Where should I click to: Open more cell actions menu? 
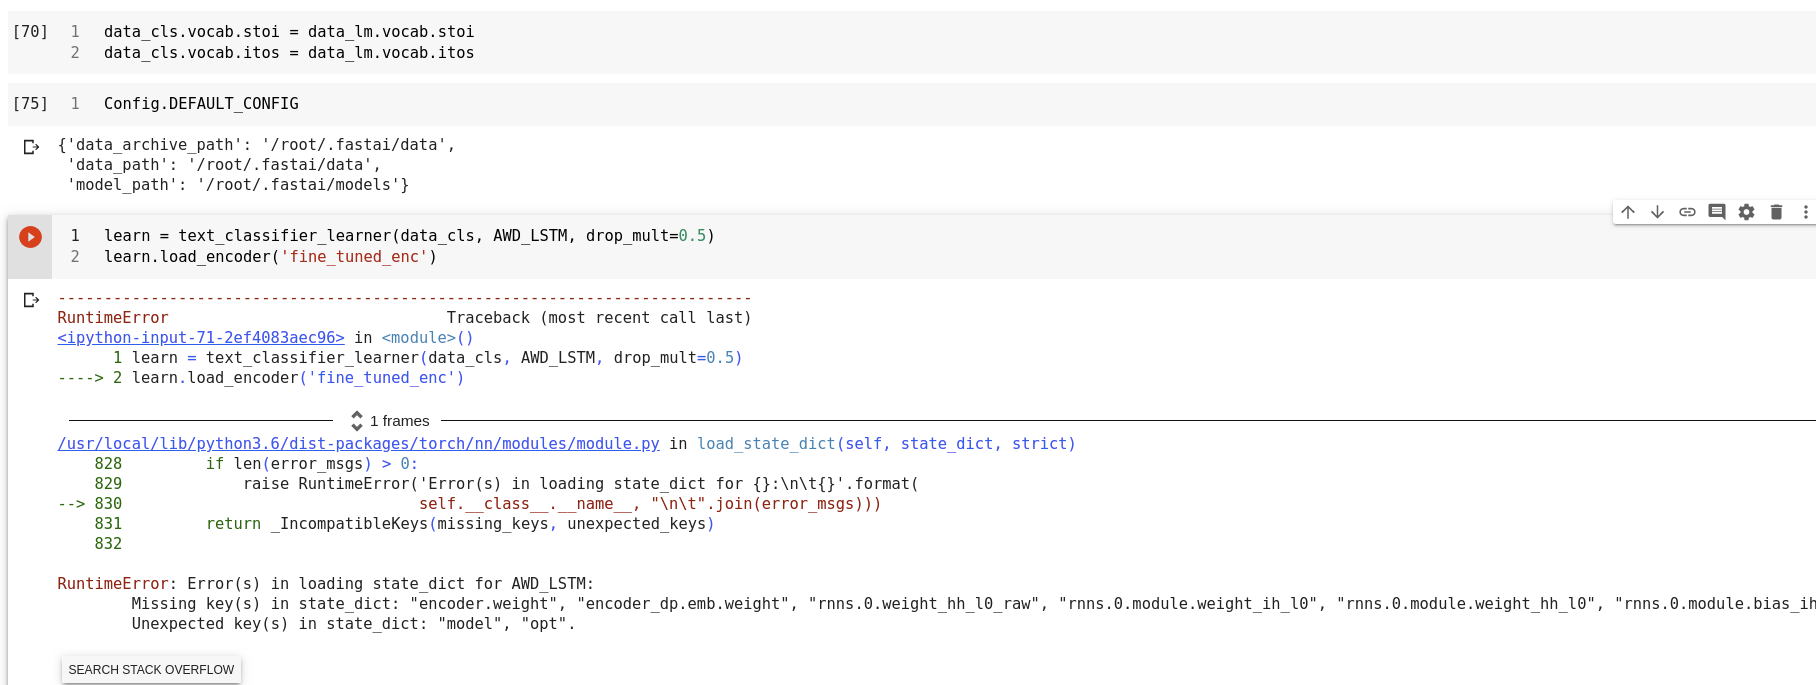pos(1805,212)
